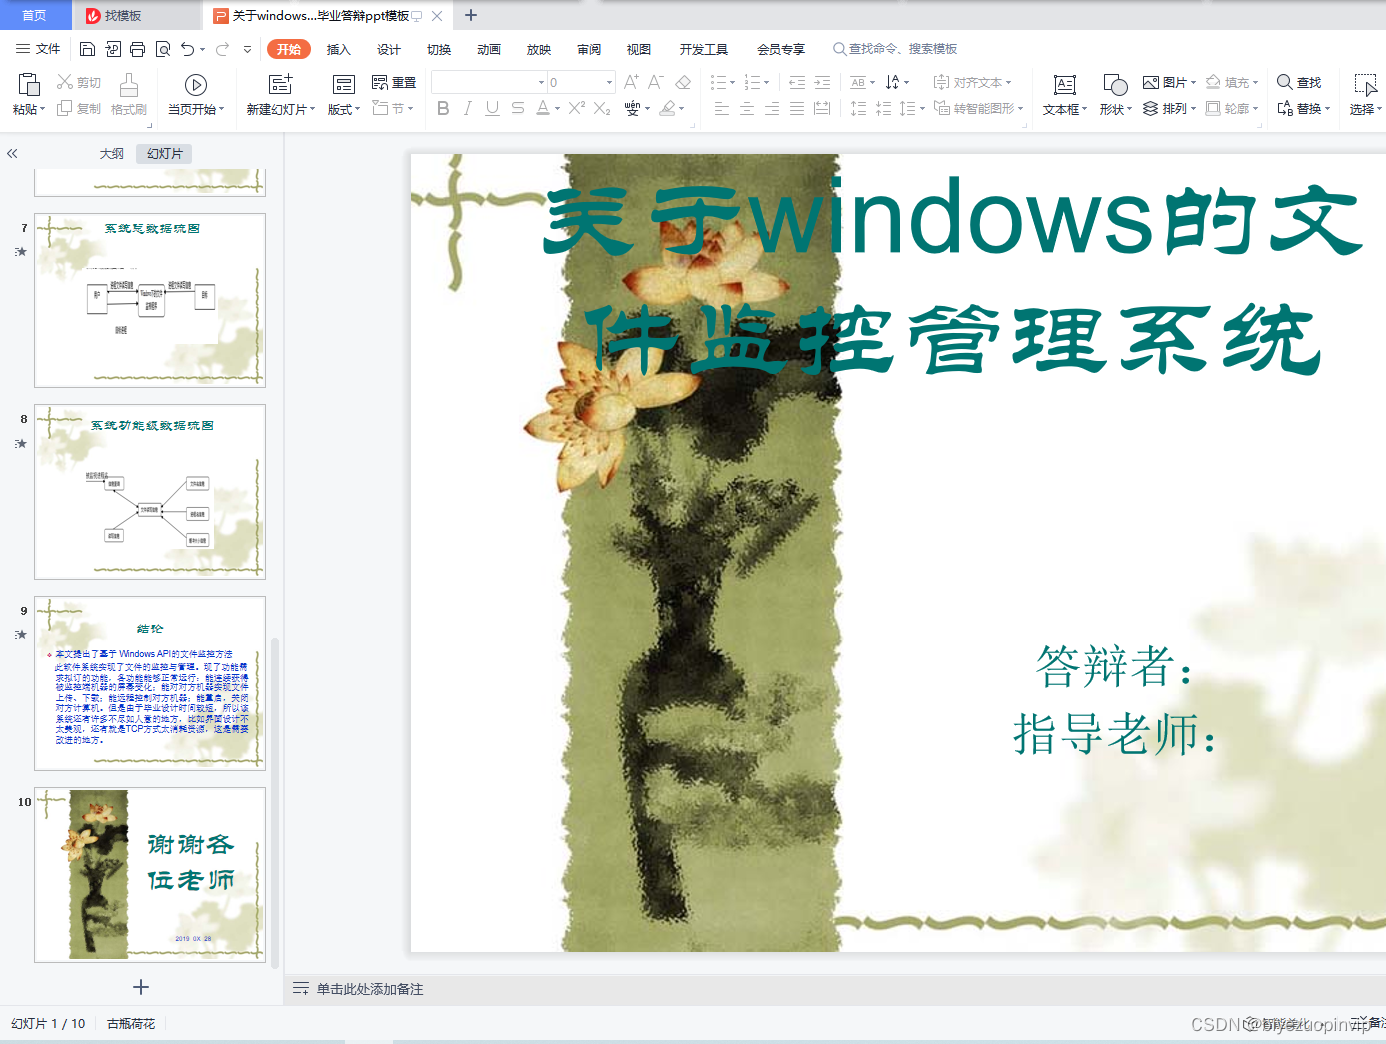Image resolution: width=1386 pixels, height=1044 pixels.
Task: Open the Review (审阅) ribbon tab
Action: [x=589, y=49]
